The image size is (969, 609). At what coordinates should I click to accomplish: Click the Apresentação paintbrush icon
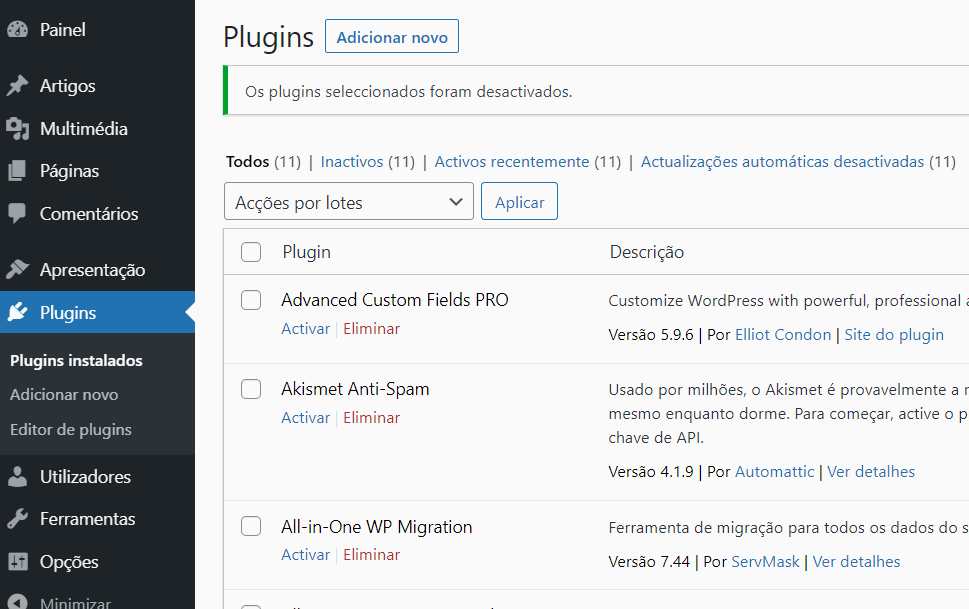click(17, 270)
